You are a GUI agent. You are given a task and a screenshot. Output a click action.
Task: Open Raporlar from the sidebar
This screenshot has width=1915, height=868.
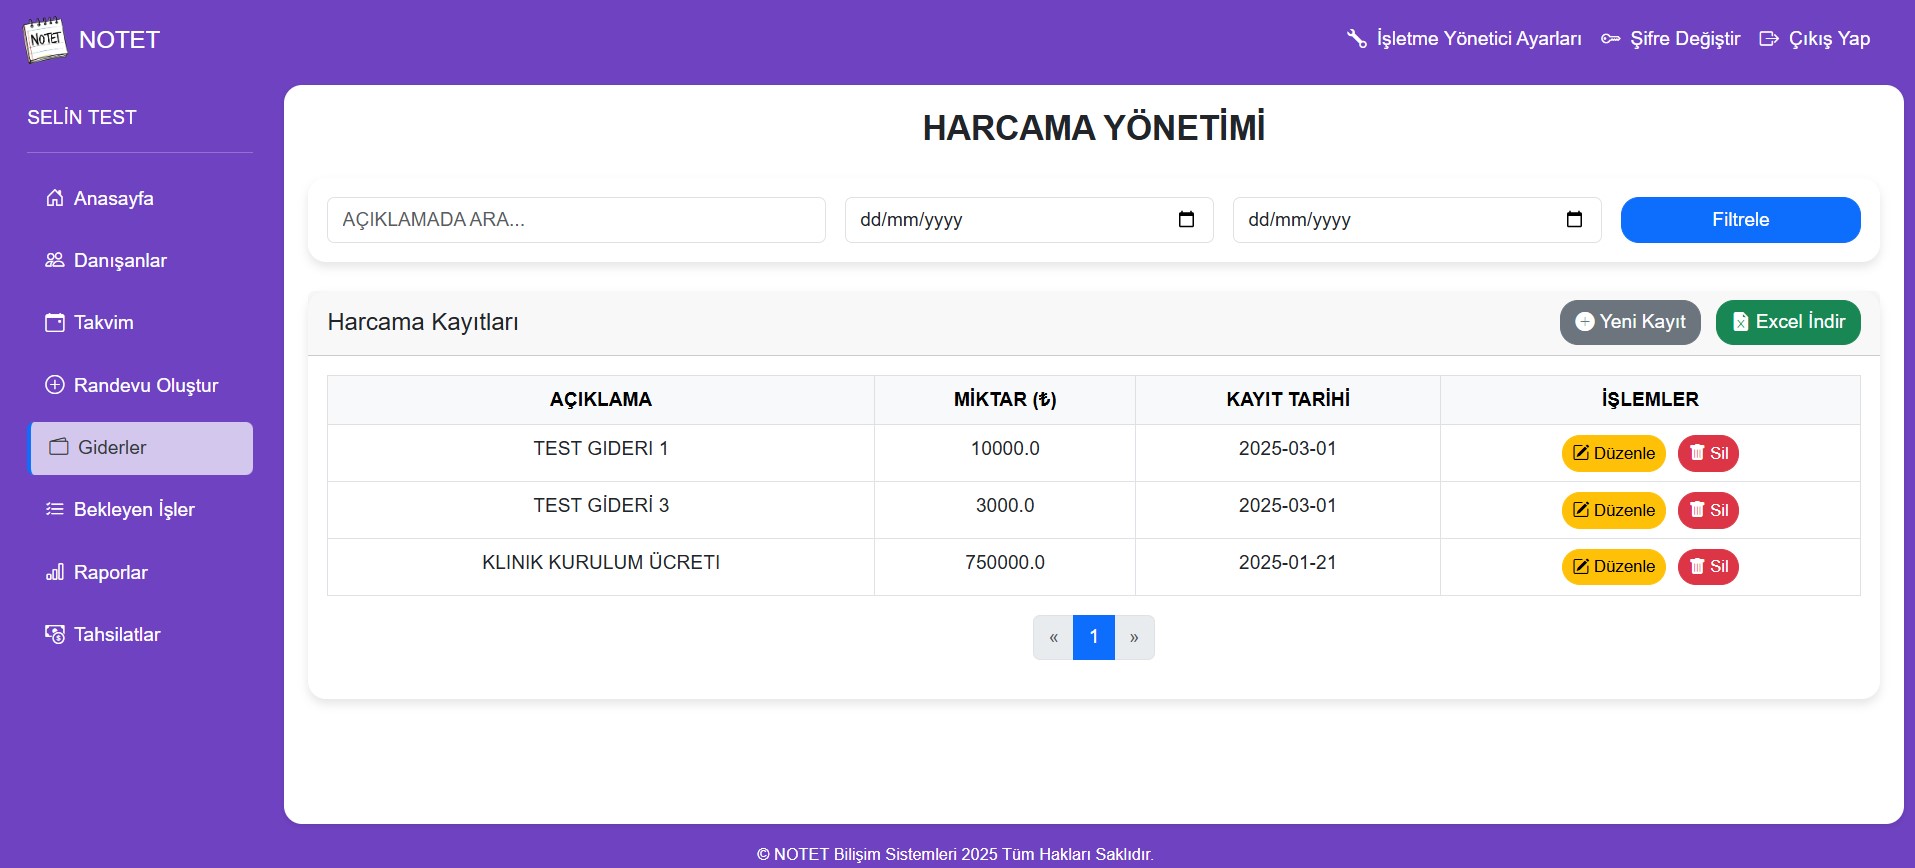pos(140,572)
